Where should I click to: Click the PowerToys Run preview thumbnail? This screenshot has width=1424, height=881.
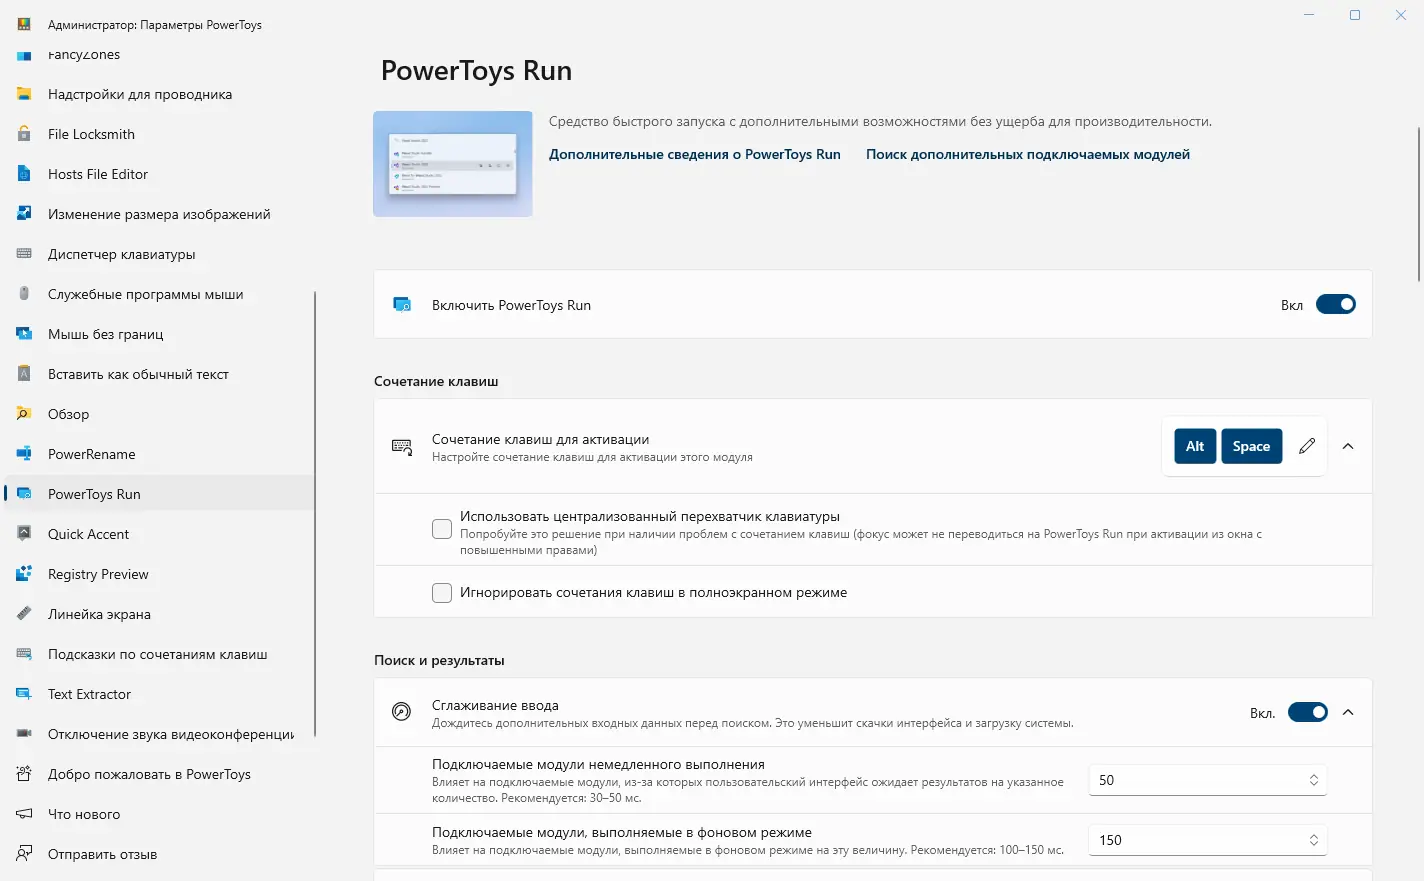point(453,164)
